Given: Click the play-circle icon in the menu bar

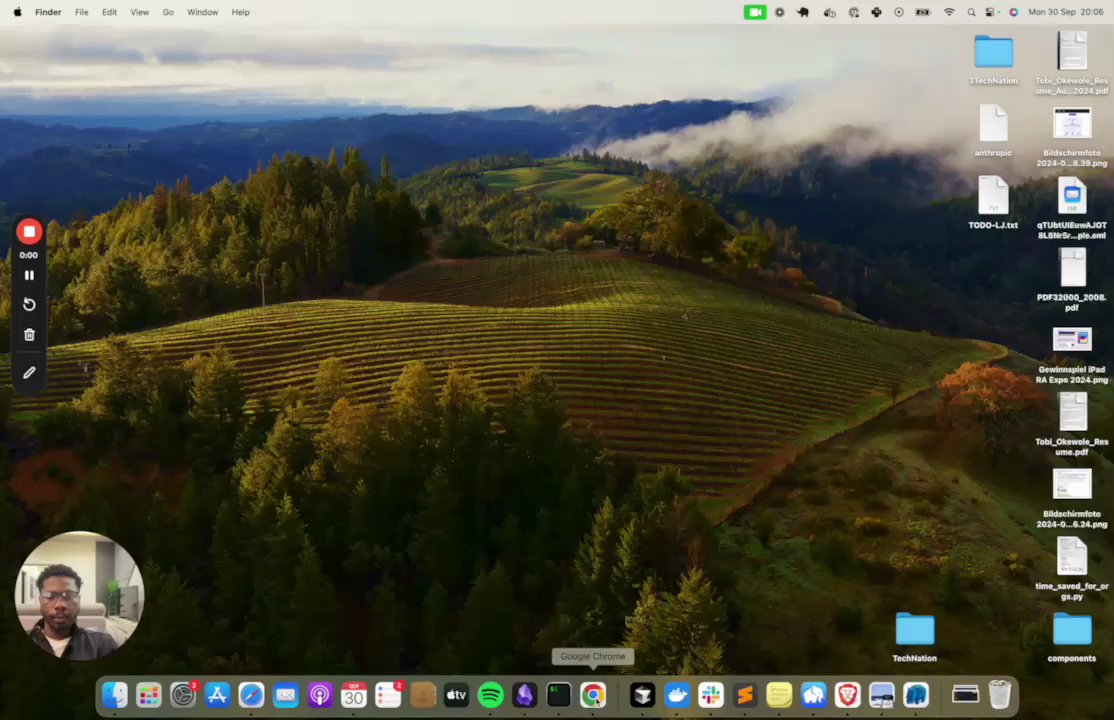Looking at the screenshot, I should coord(899,12).
